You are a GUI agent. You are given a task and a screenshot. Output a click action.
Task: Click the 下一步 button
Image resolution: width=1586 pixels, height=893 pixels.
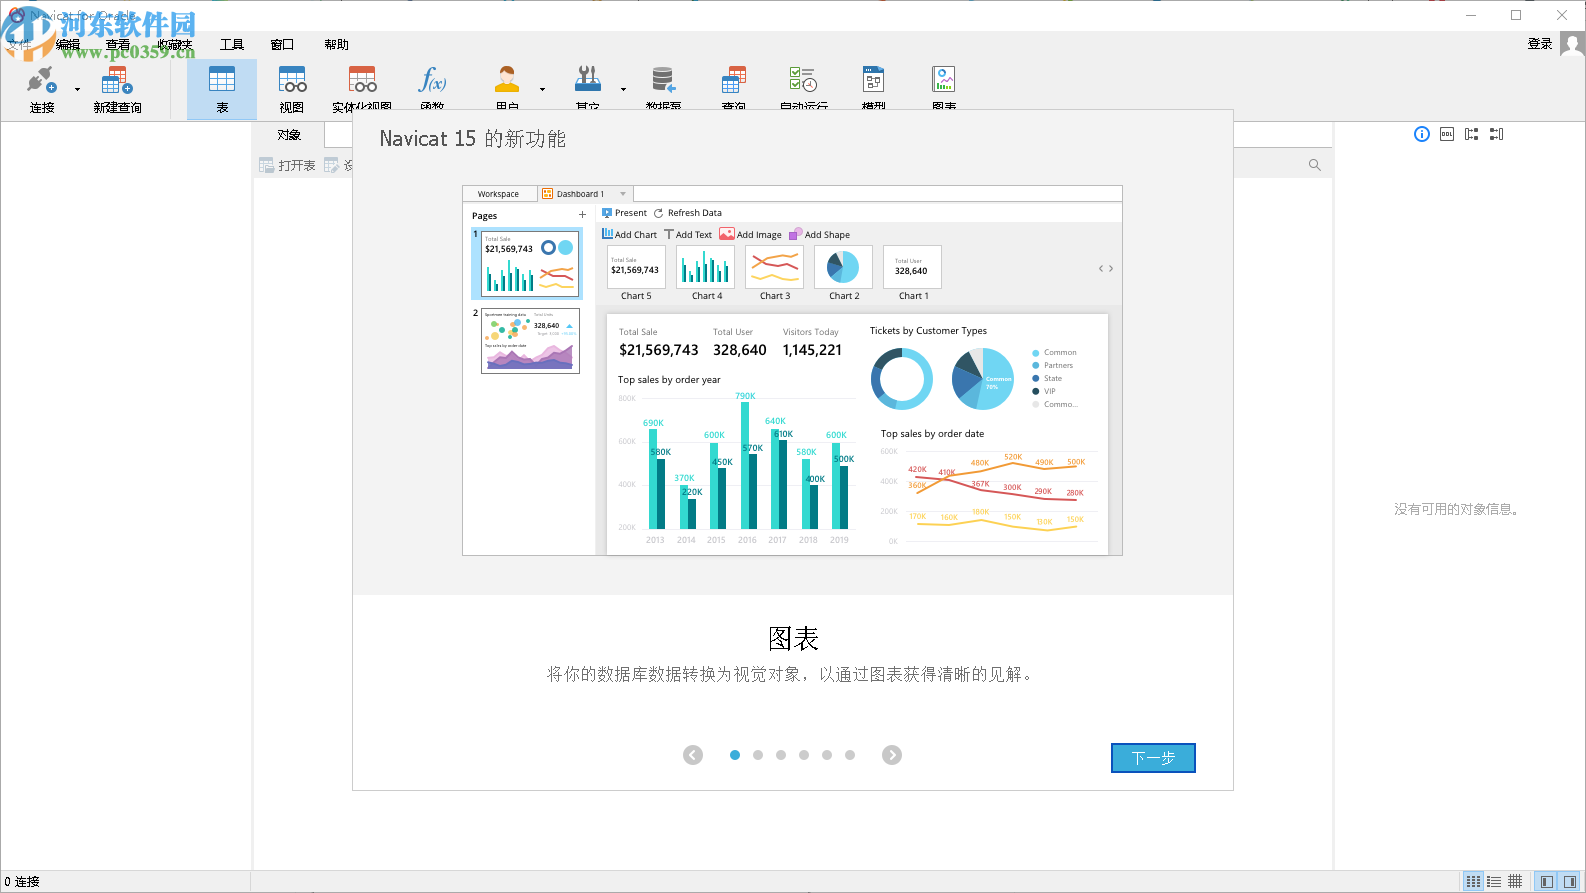pyautogui.click(x=1153, y=758)
